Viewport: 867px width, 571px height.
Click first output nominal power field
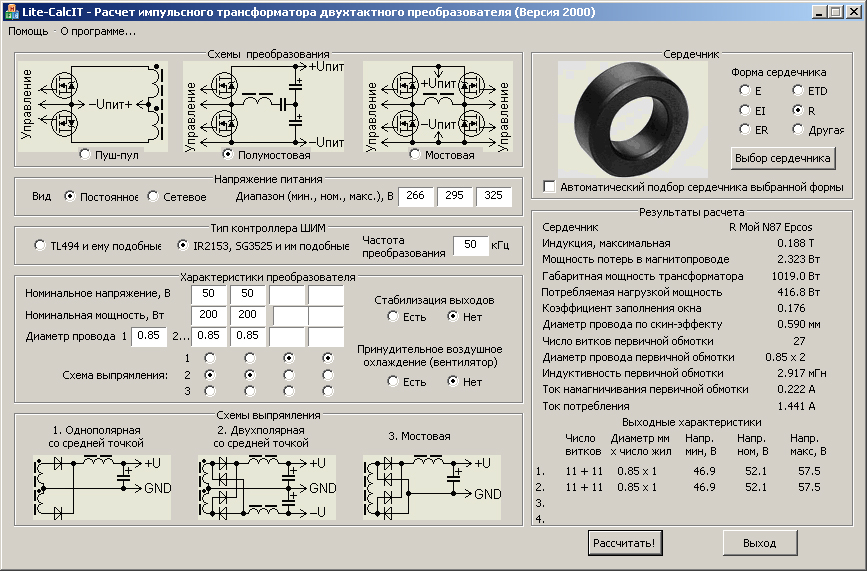point(208,315)
